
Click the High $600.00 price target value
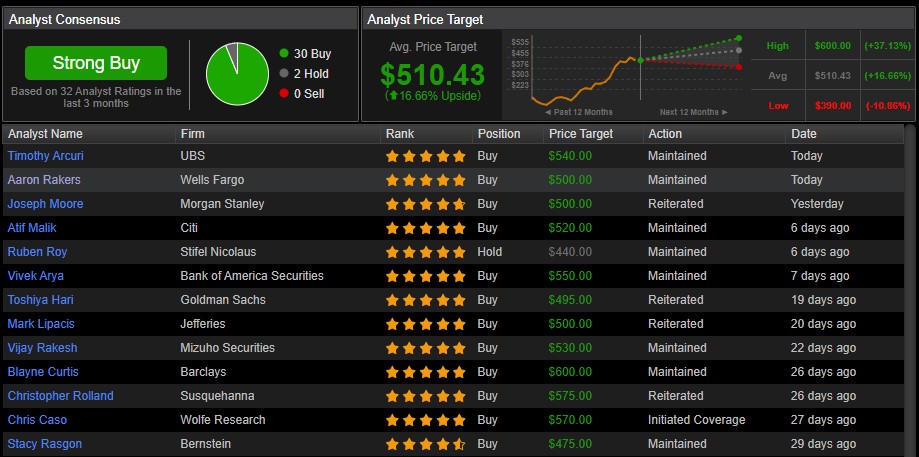pos(832,46)
